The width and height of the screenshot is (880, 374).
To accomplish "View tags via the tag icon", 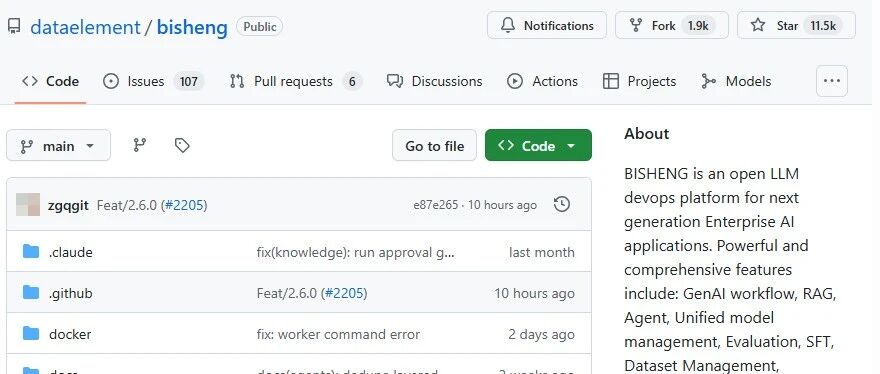I will [x=182, y=145].
